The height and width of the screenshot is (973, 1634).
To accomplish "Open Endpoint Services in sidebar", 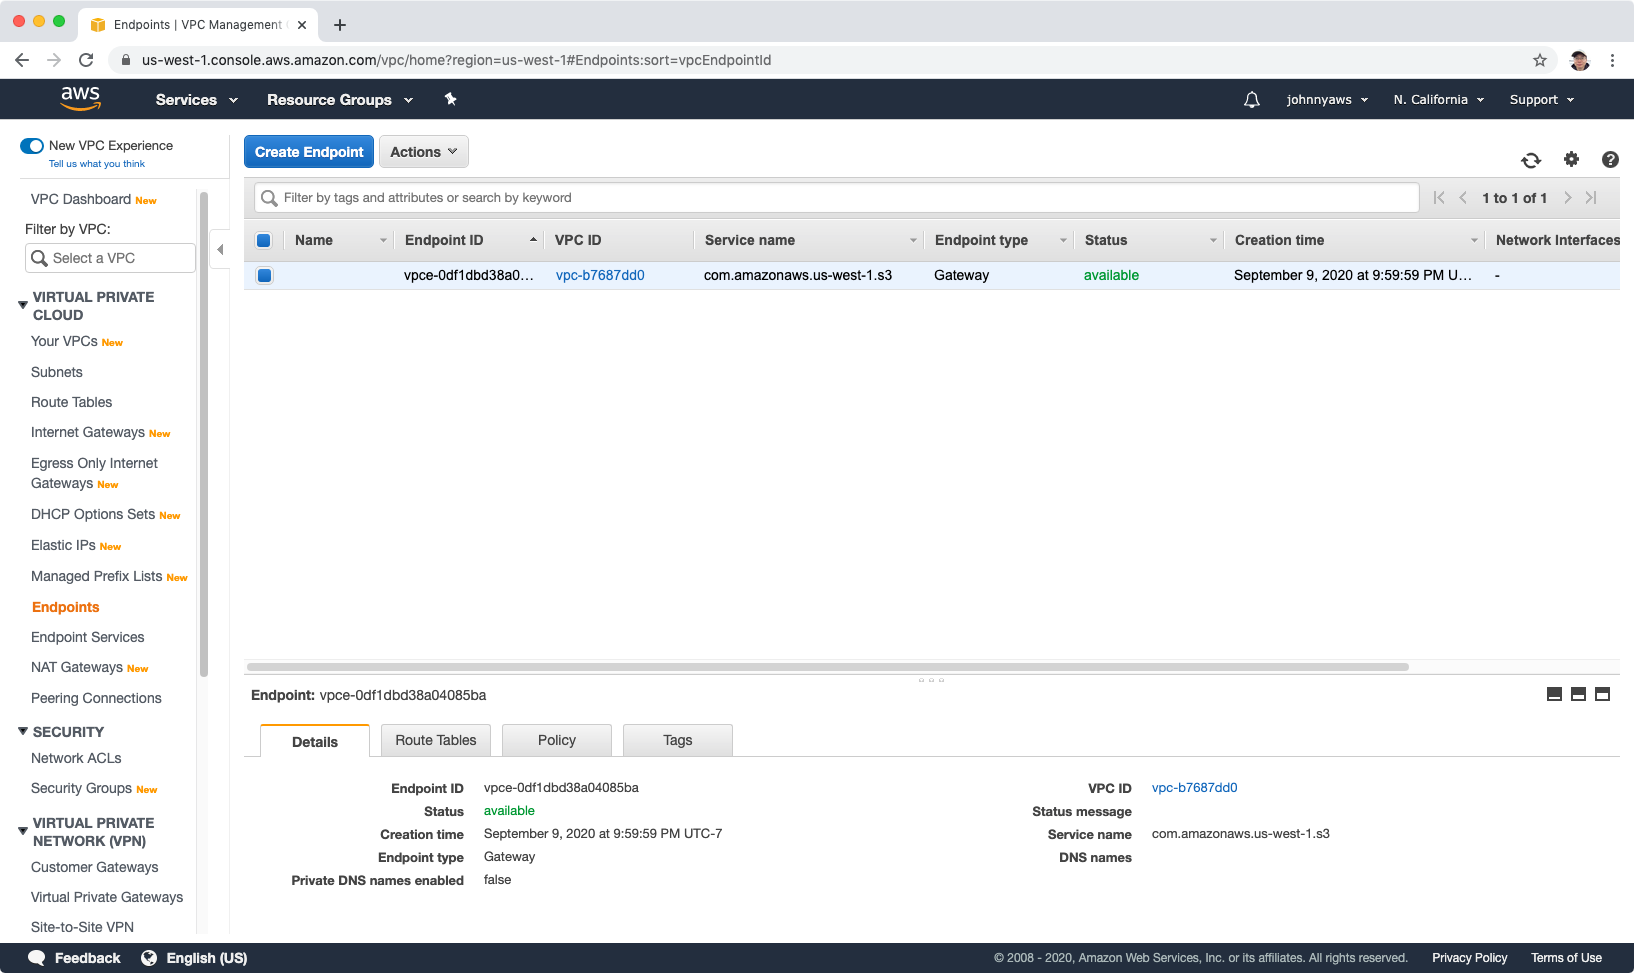I will tap(87, 637).
